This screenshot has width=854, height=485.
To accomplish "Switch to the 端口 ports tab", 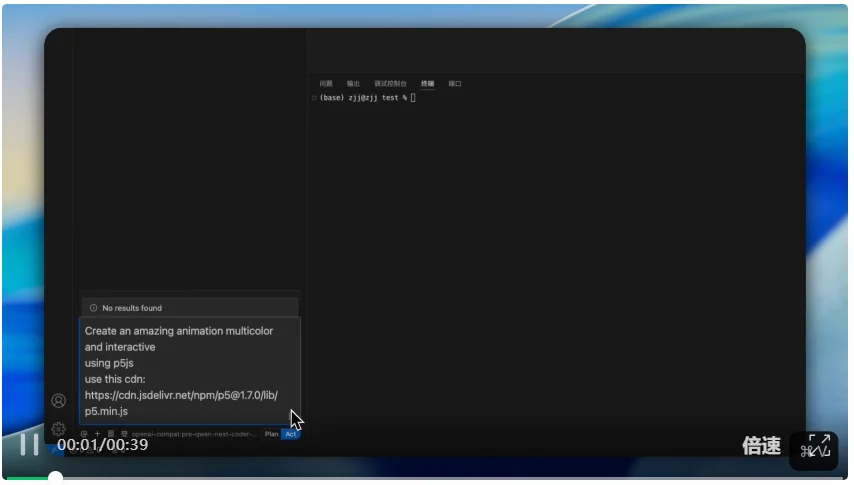I will tap(455, 84).
